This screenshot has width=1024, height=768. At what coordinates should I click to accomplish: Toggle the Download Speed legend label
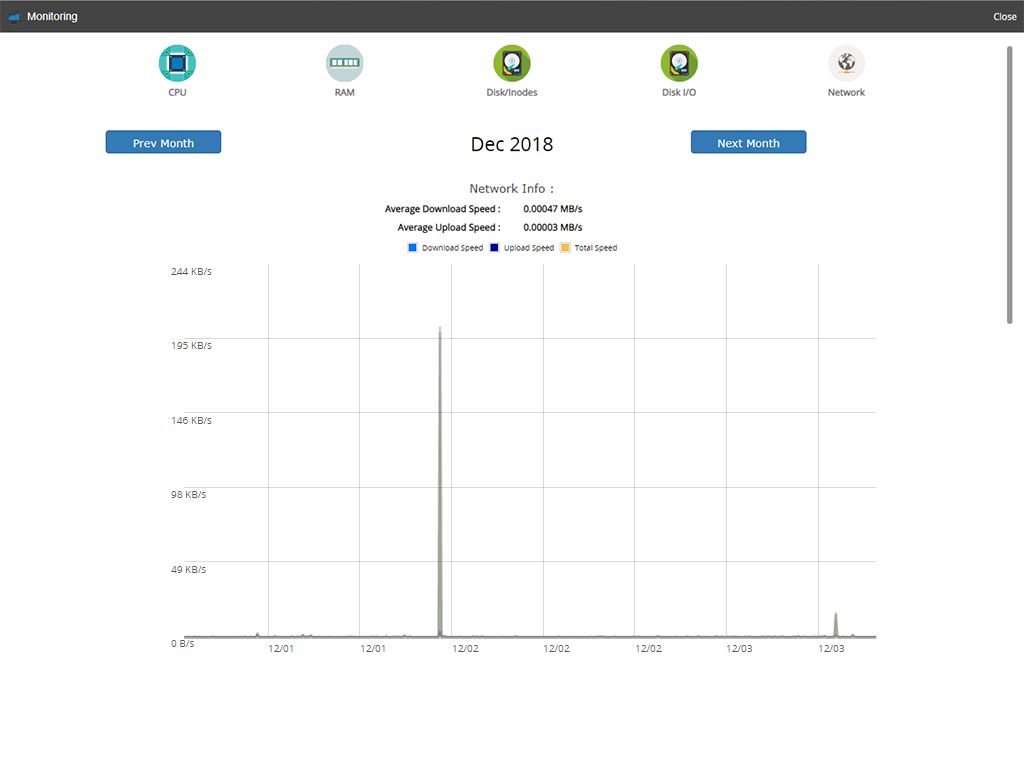click(452, 248)
